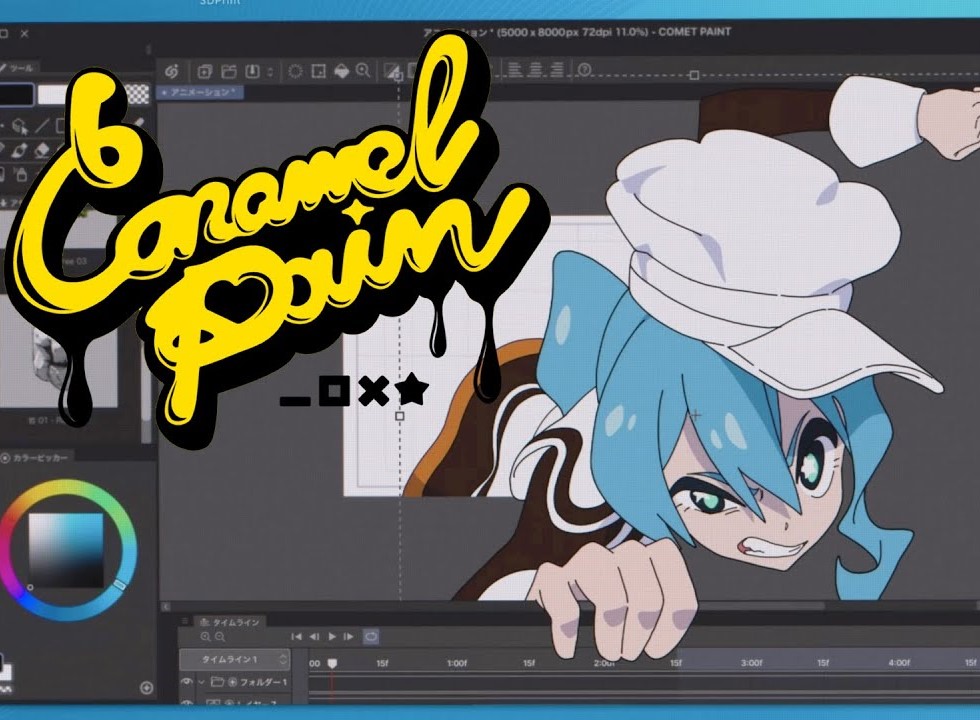The width and height of the screenshot is (980, 720).
Task: Open the timeline panel hamburger menu
Action: 185,621
